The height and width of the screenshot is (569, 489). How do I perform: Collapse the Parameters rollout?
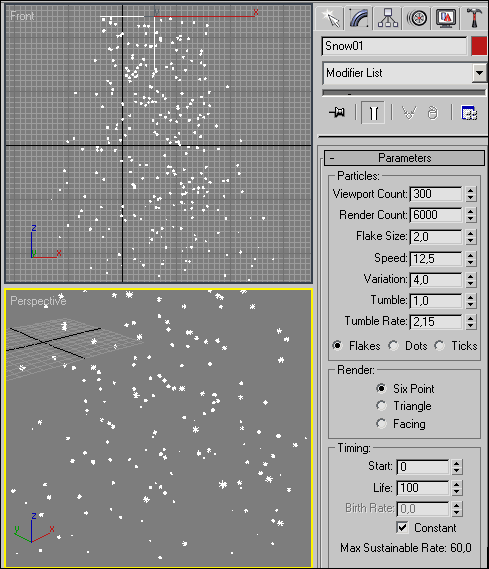coord(404,158)
